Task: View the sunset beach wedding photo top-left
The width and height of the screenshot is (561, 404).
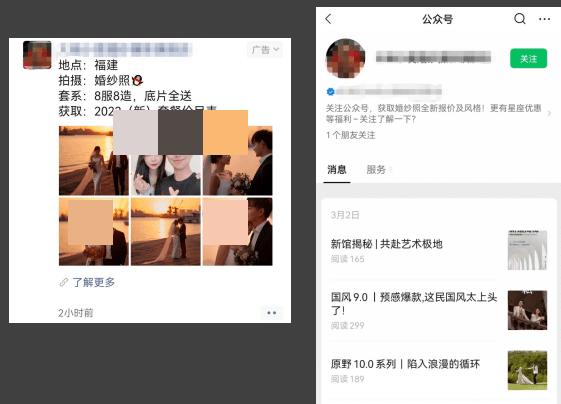Action: pos(93,160)
